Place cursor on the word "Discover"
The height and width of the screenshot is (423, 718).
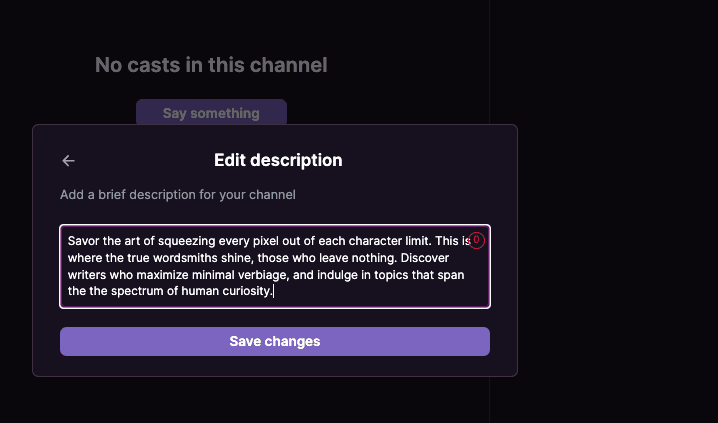pos(425,258)
